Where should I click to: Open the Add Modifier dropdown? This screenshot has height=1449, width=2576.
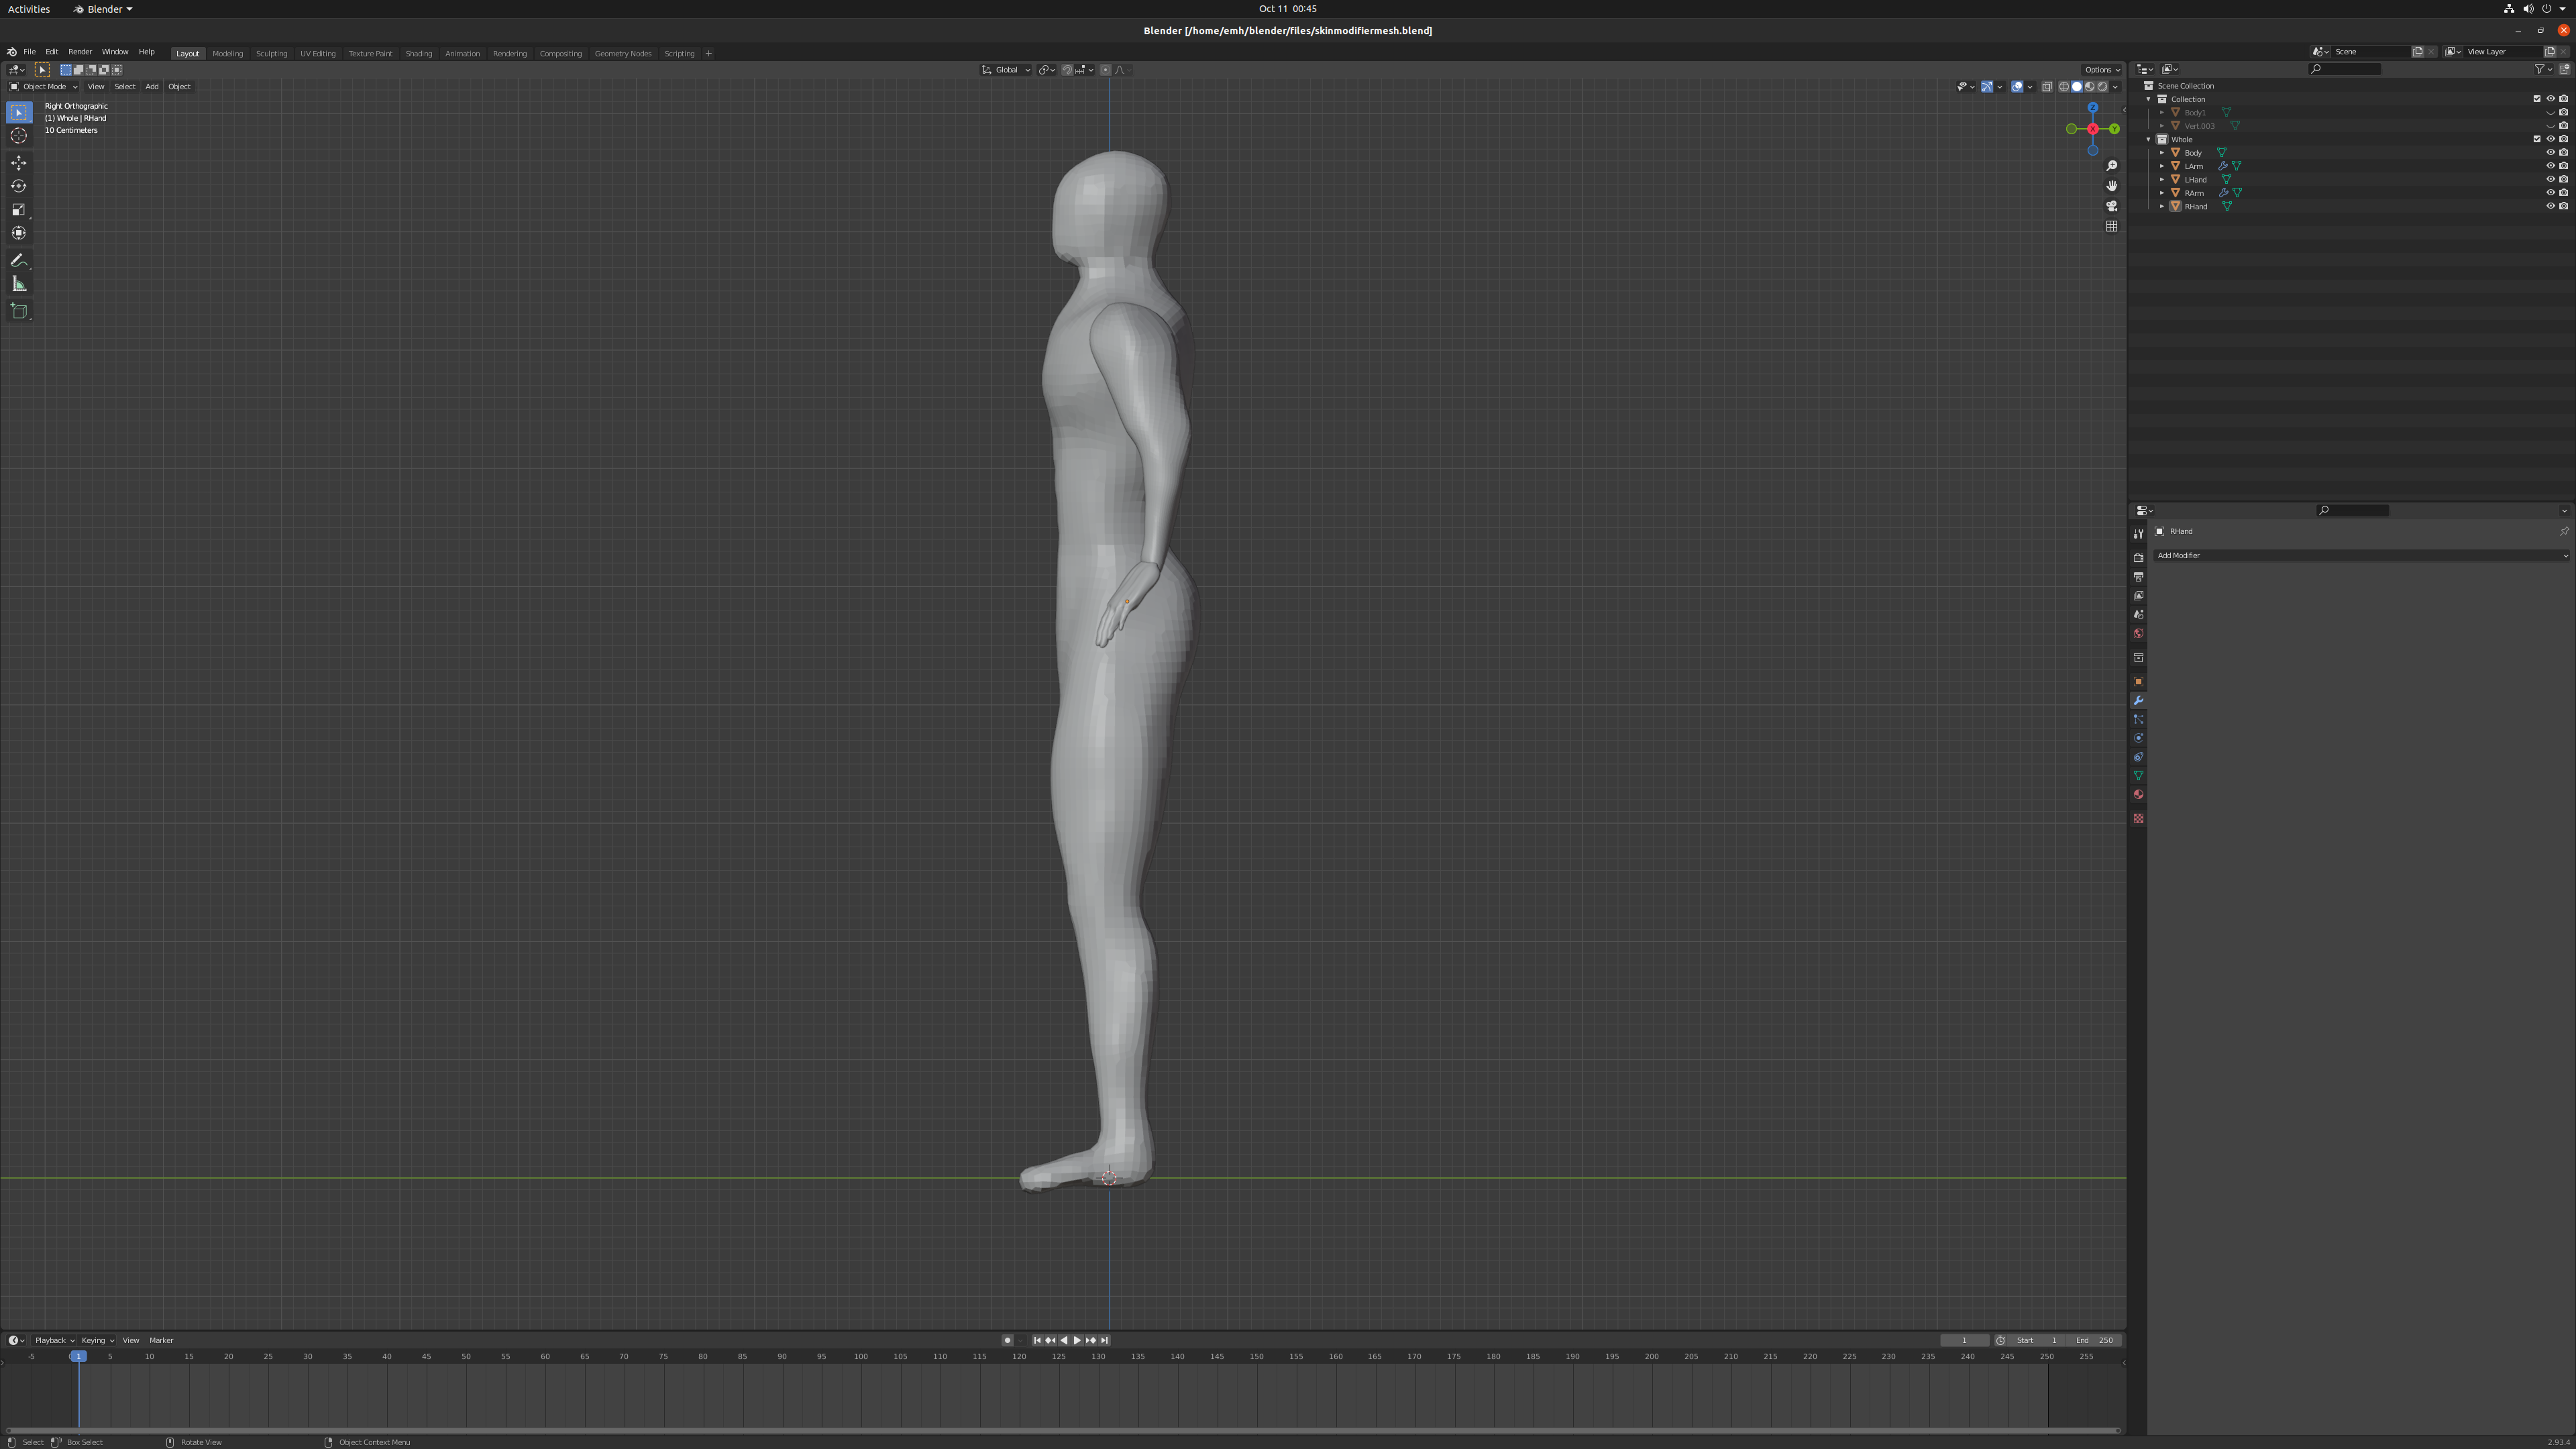click(x=2361, y=556)
